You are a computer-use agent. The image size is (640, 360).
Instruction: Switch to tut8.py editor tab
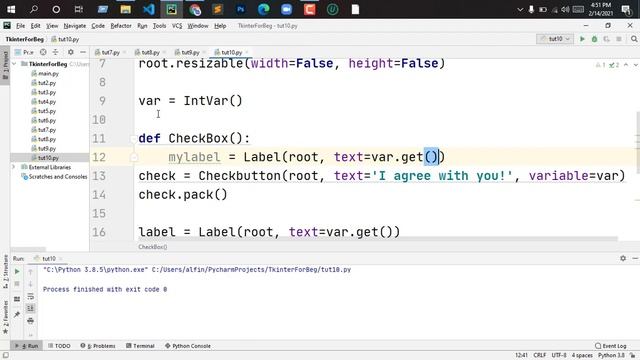pyautogui.click(x=151, y=52)
